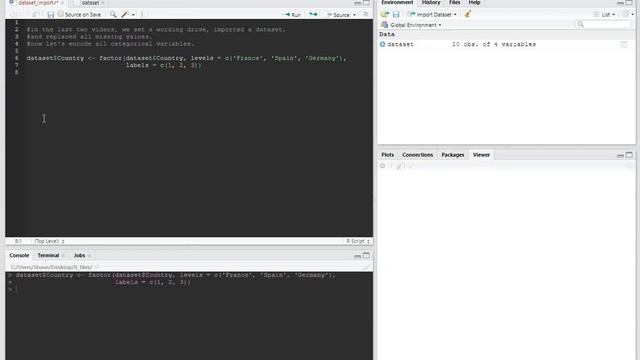Refresh environment using the circular icon
The height and width of the screenshot is (360, 640).
[625, 14]
